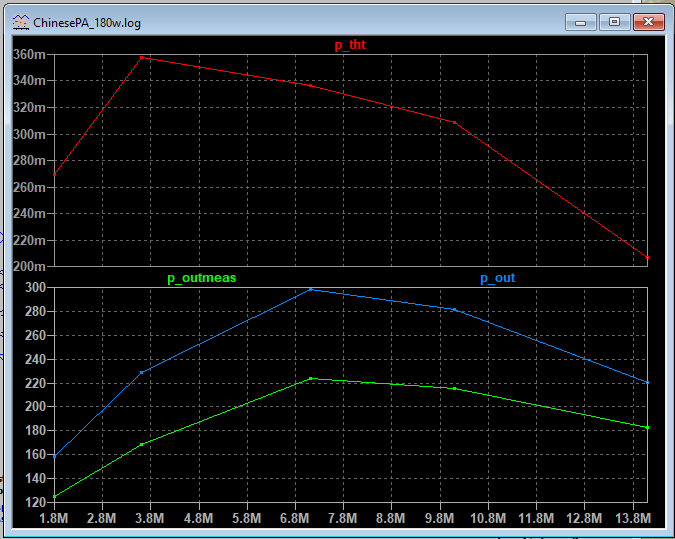The image size is (675, 539).
Task: Click the 200m label on upper vertical axis
Action: coord(31,266)
